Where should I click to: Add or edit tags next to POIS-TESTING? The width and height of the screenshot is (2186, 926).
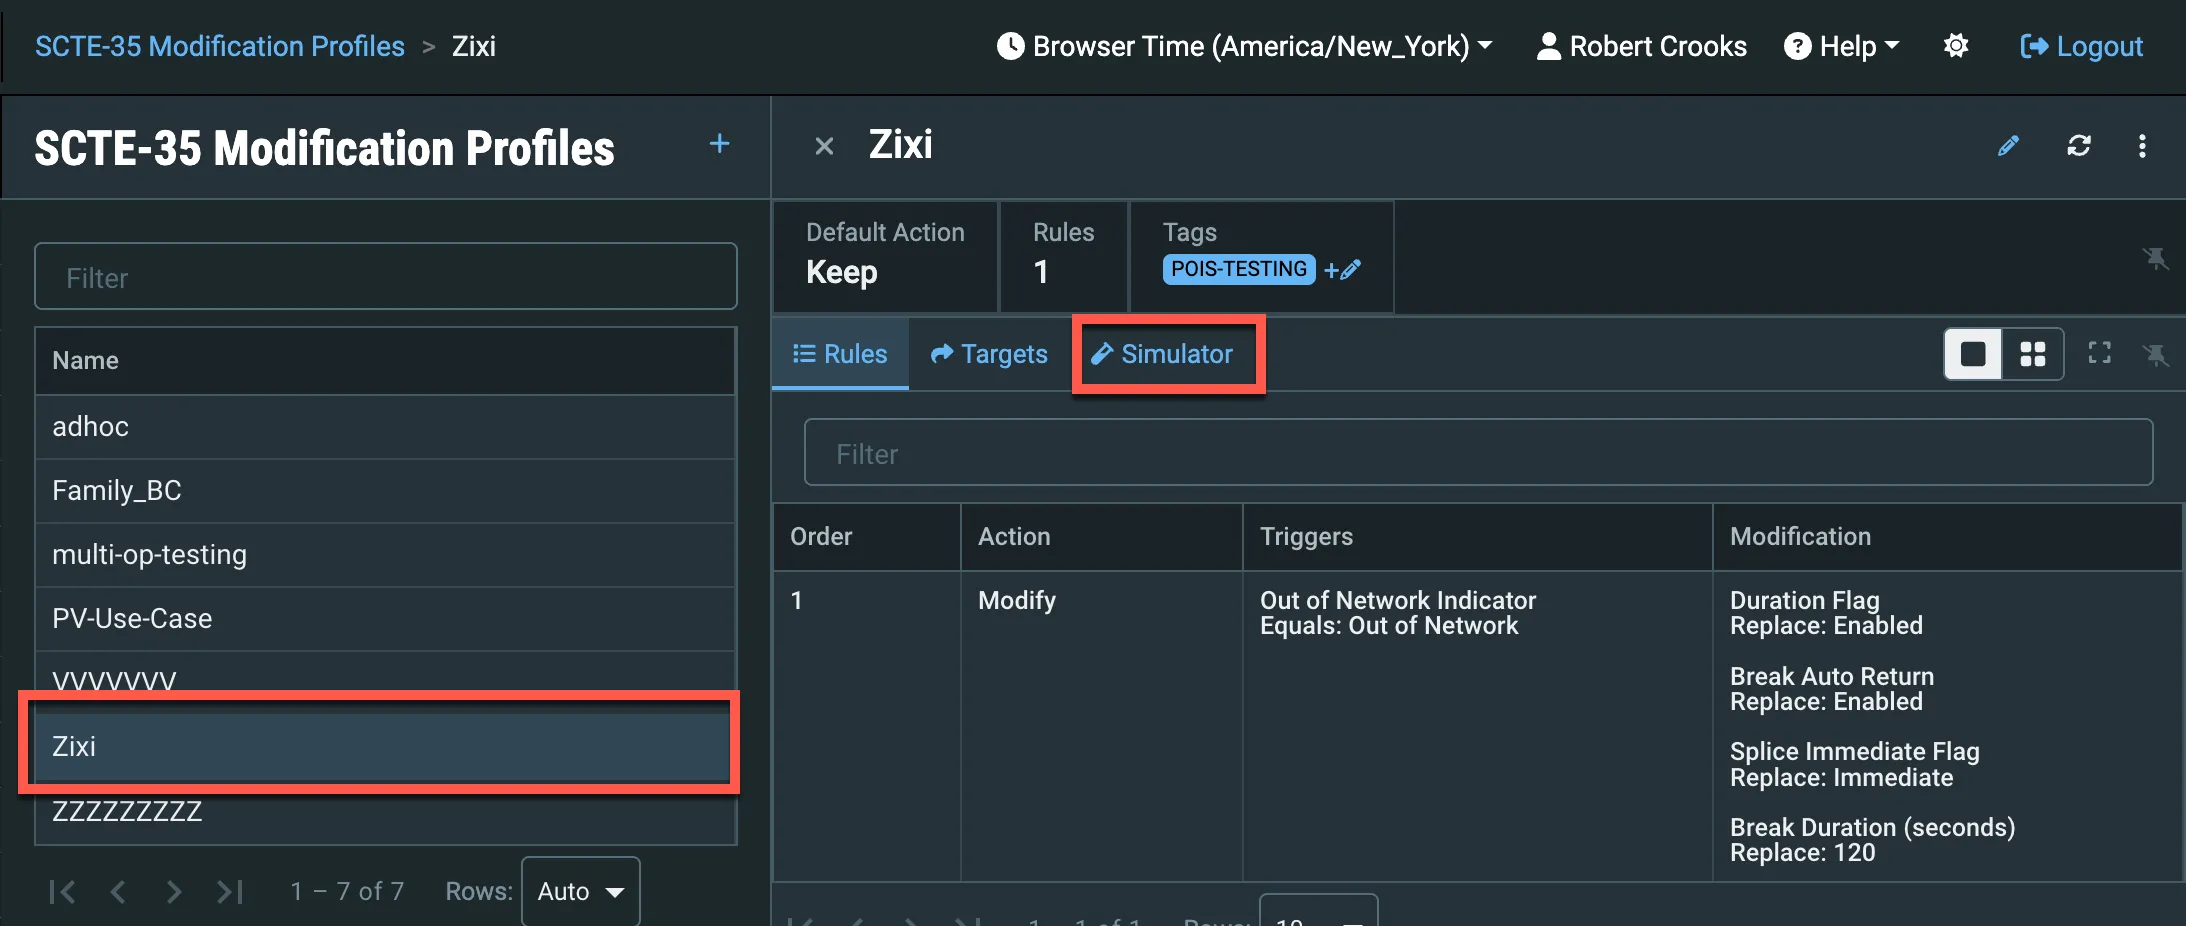click(x=1342, y=269)
